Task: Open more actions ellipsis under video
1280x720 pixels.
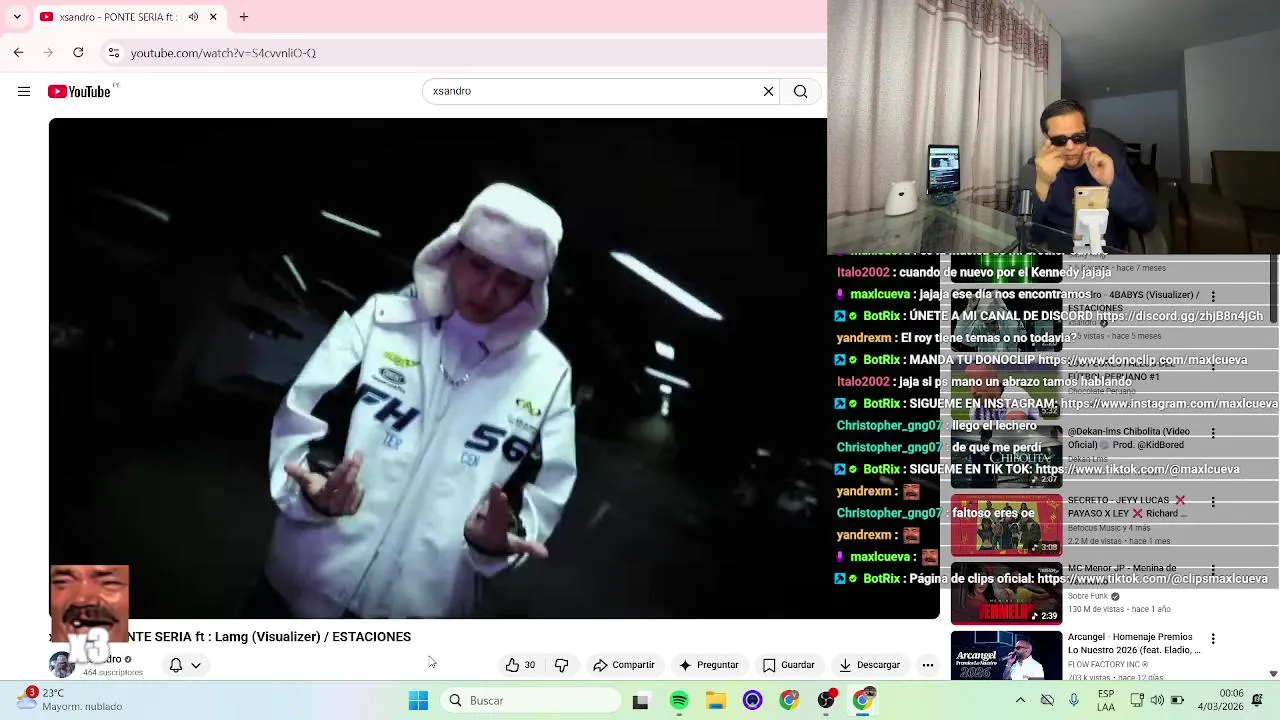Action: tap(928, 665)
